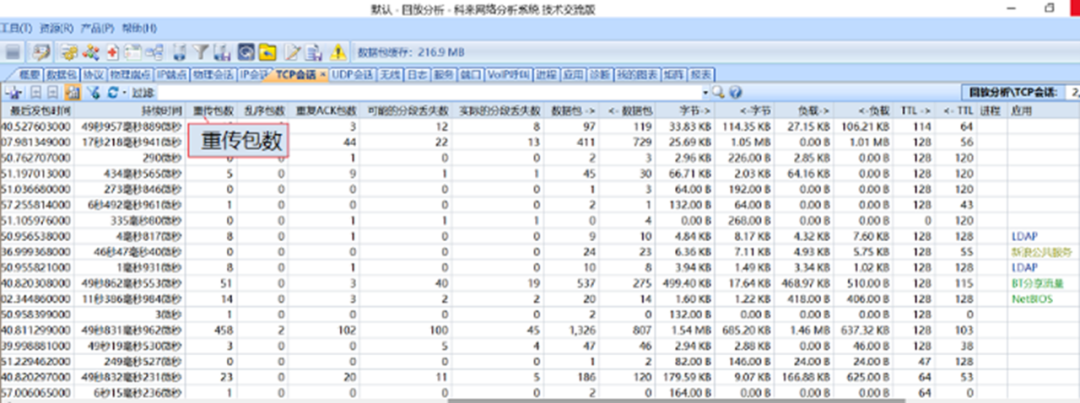
Task: Sort by 重传包数 column header
Action: click(x=213, y=110)
